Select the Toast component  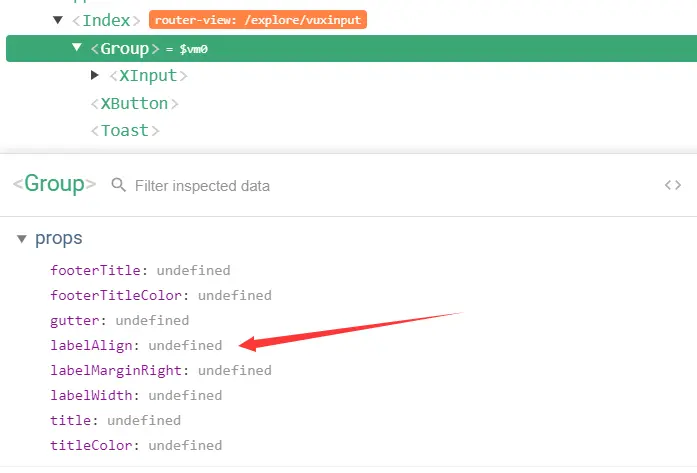125,131
